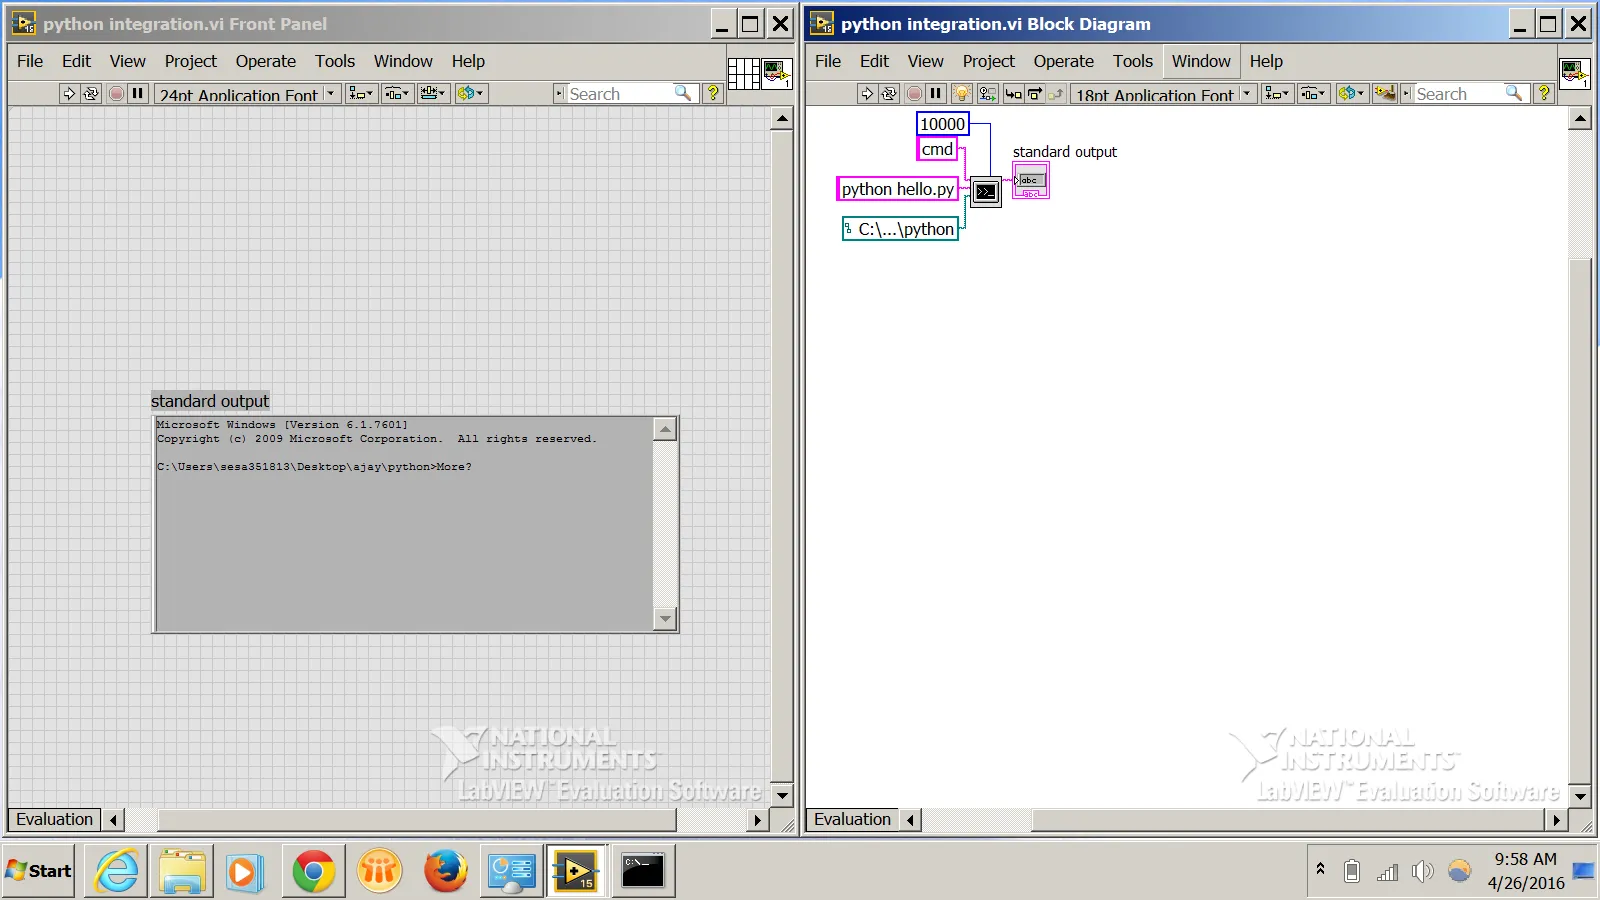Open Block Diagram Help menu

(1266, 61)
